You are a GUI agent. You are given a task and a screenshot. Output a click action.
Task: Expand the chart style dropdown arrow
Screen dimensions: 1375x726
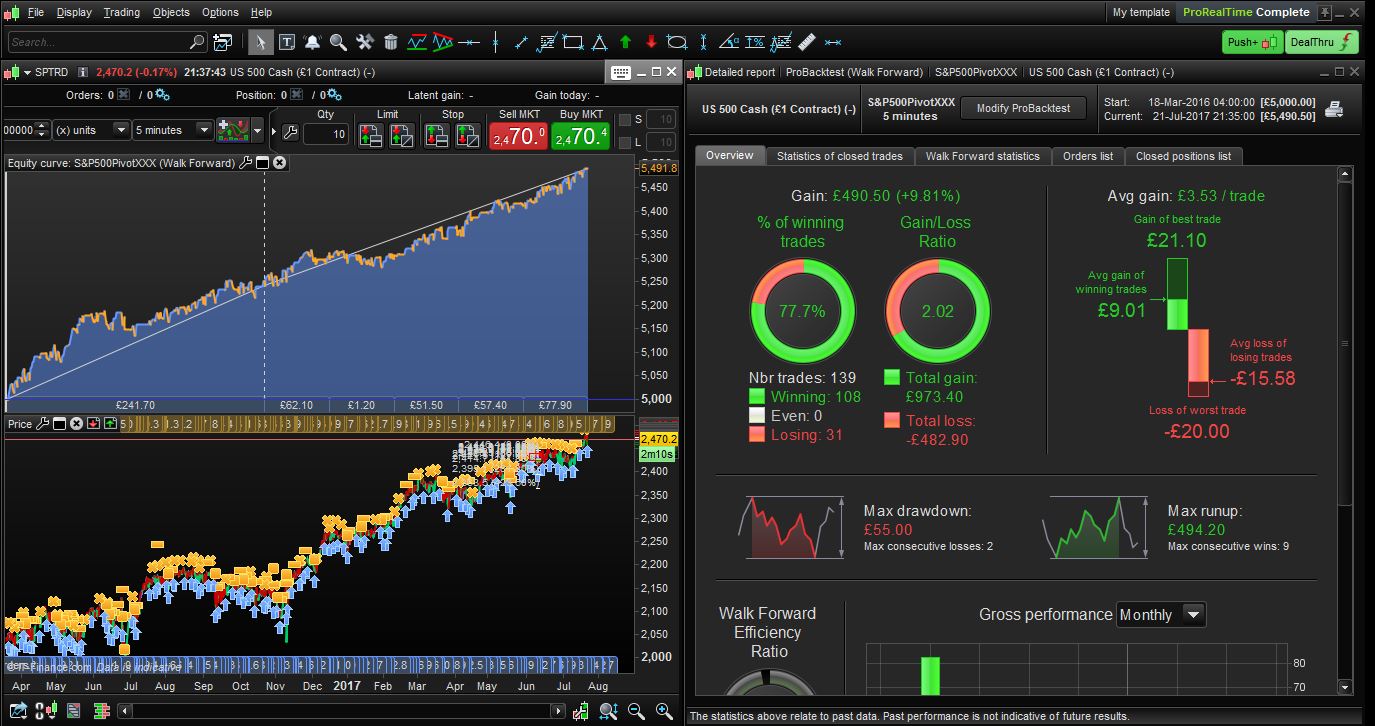tap(259, 131)
